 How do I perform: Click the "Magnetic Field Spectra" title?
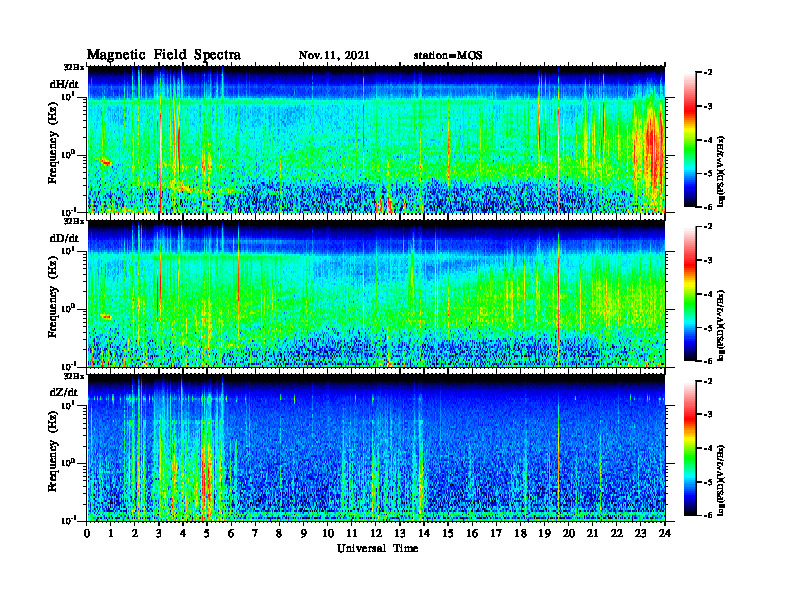(164, 55)
